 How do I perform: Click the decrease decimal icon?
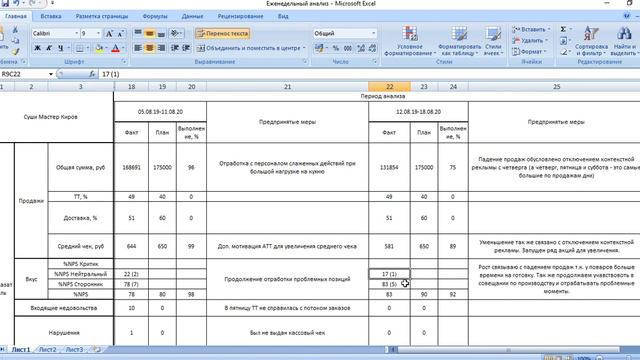pyautogui.click(x=372, y=48)
